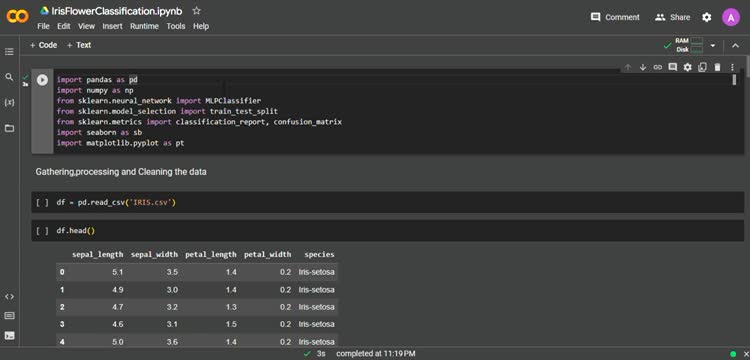Open the Files folder panel
750x360 pixels.
tap(9, 128)
